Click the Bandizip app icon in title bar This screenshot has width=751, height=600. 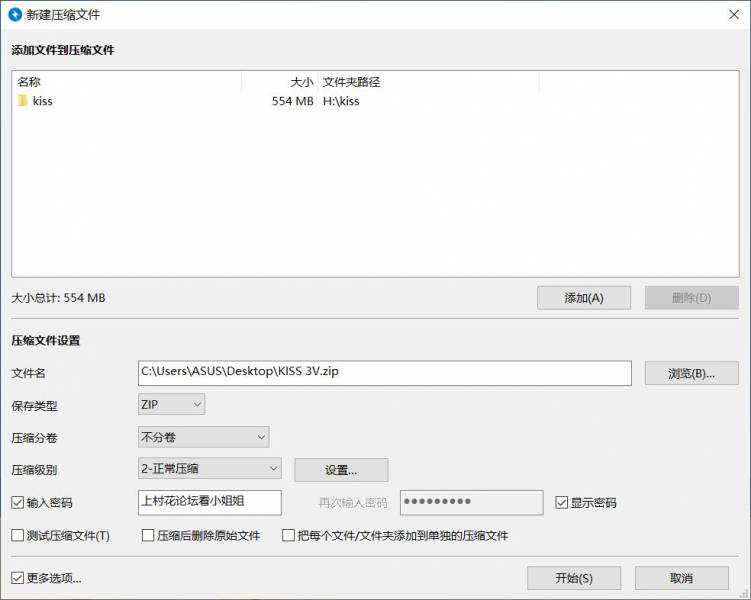click(15, 14)
